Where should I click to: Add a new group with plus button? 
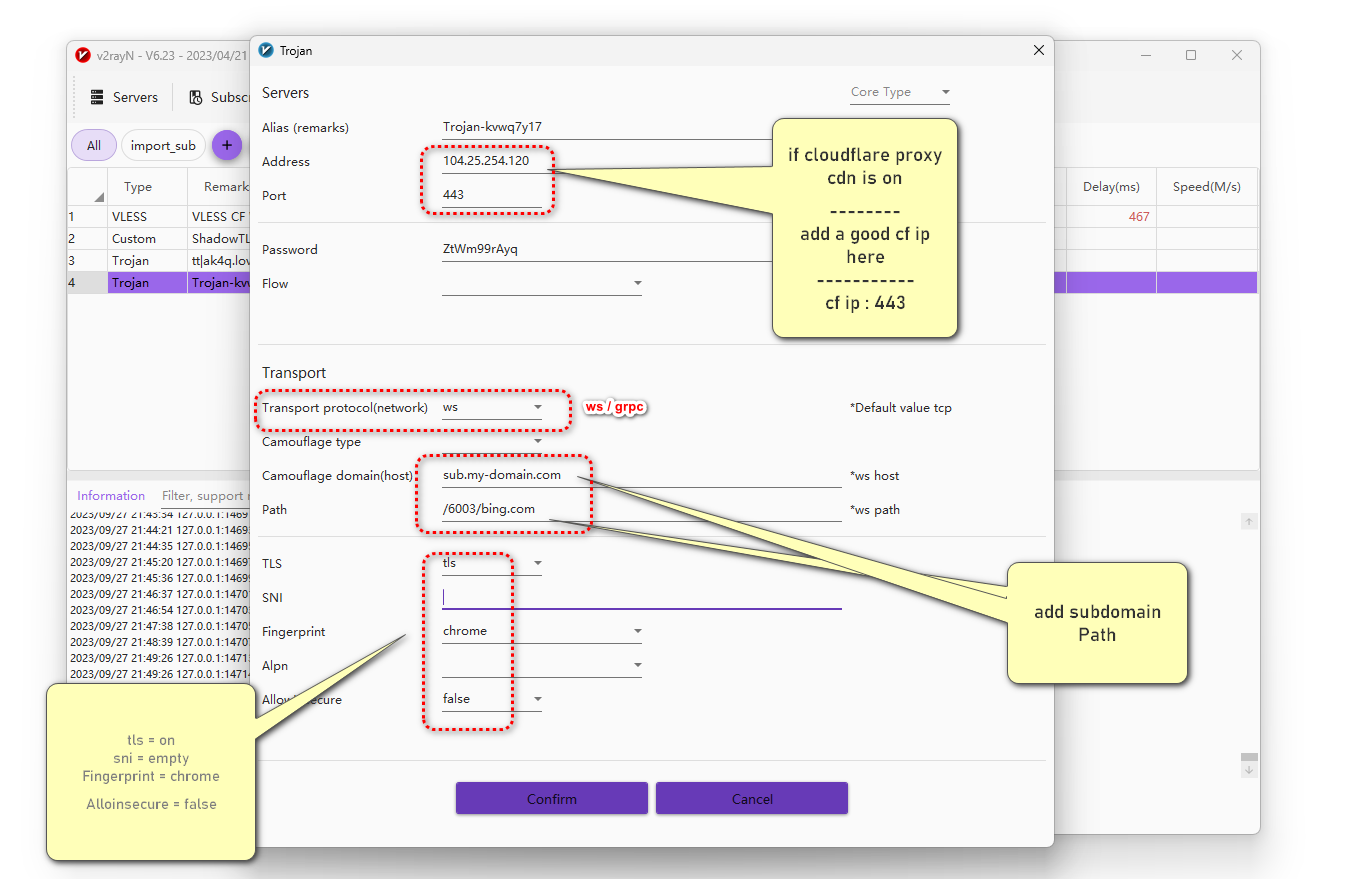point(227,145)
